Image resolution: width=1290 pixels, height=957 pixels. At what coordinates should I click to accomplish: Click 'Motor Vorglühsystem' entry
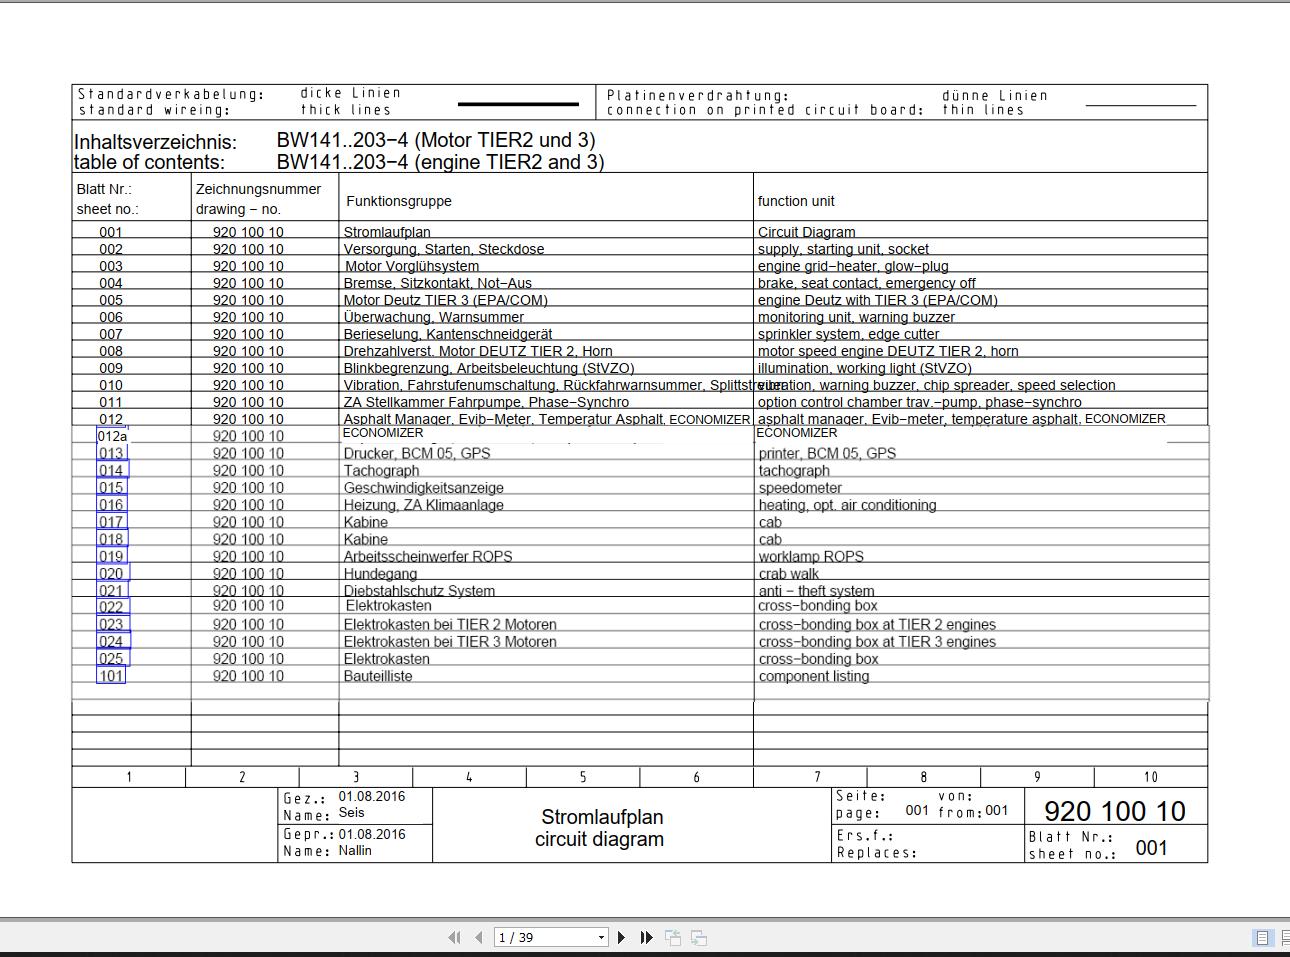pos(412,266)
